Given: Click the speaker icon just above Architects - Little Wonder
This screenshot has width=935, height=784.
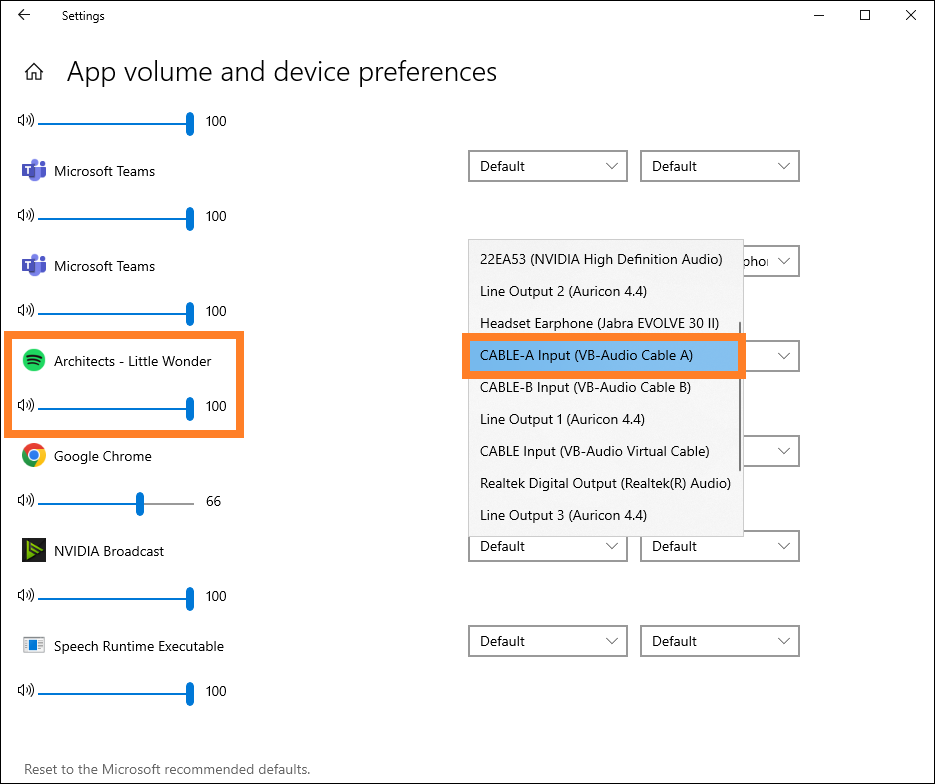Looking at the screenshot, I should click(x=26, y=310).
